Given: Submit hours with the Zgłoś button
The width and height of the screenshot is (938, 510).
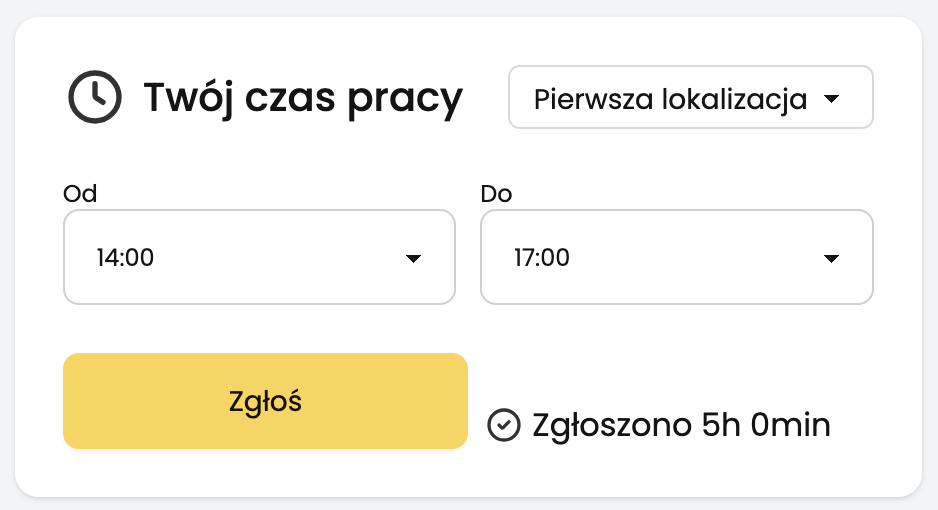Looking at the screenshot, I should tap(265, 401).
